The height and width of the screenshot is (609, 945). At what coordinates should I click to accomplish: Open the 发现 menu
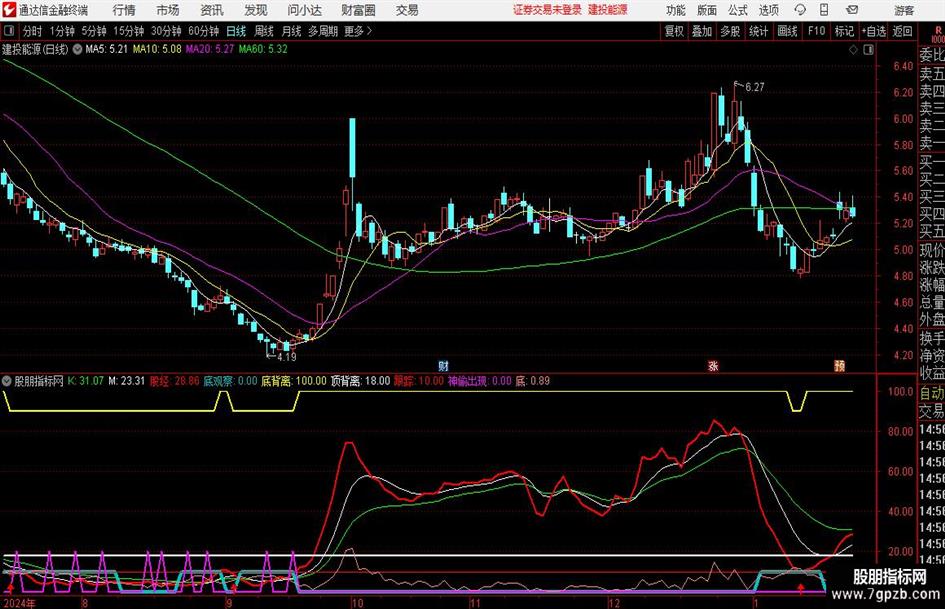pos(256,10)
